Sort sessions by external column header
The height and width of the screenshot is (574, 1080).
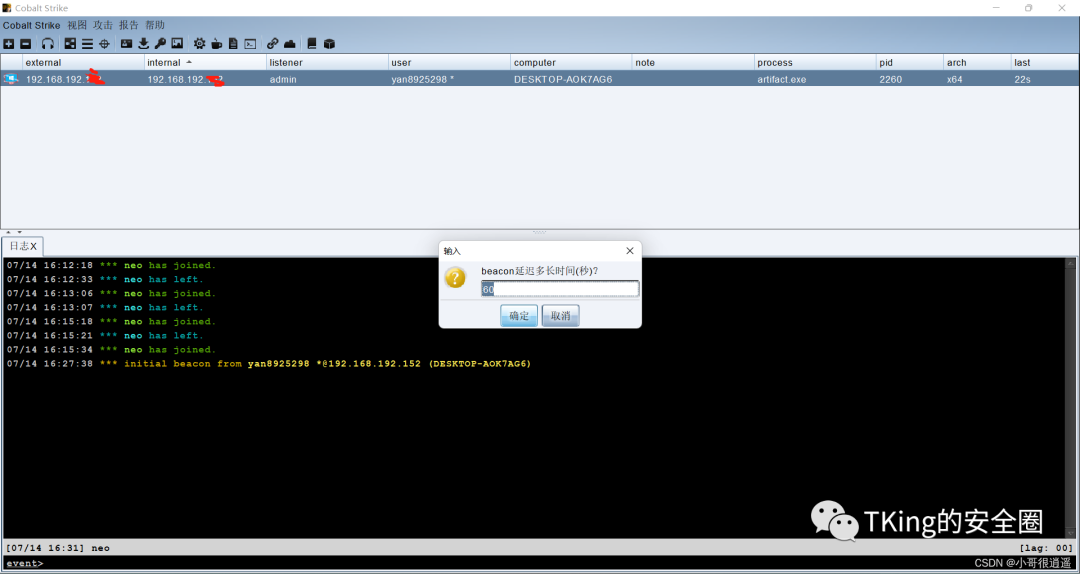coord(84,63)
